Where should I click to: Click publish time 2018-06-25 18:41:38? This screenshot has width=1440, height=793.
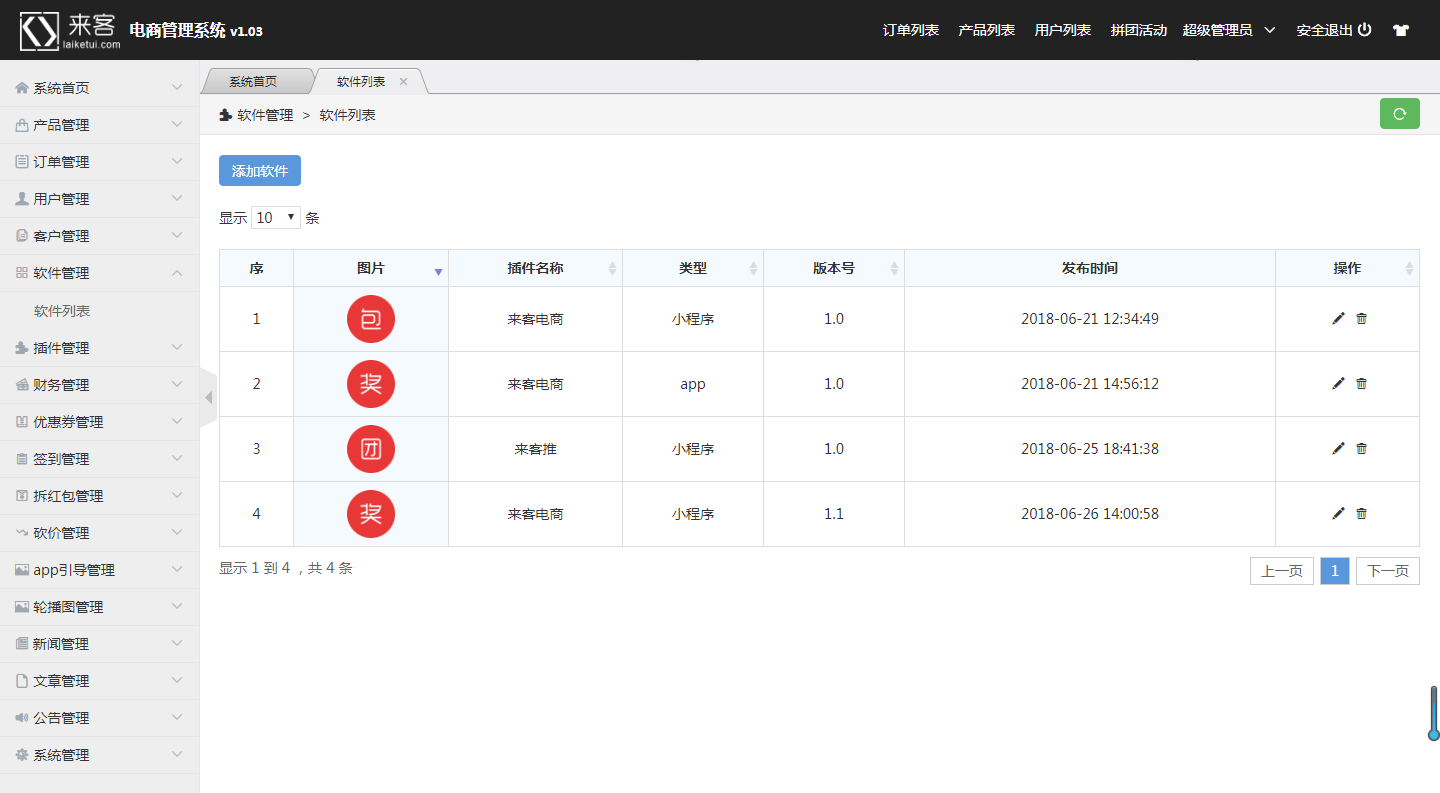[x=1090, y=449]
